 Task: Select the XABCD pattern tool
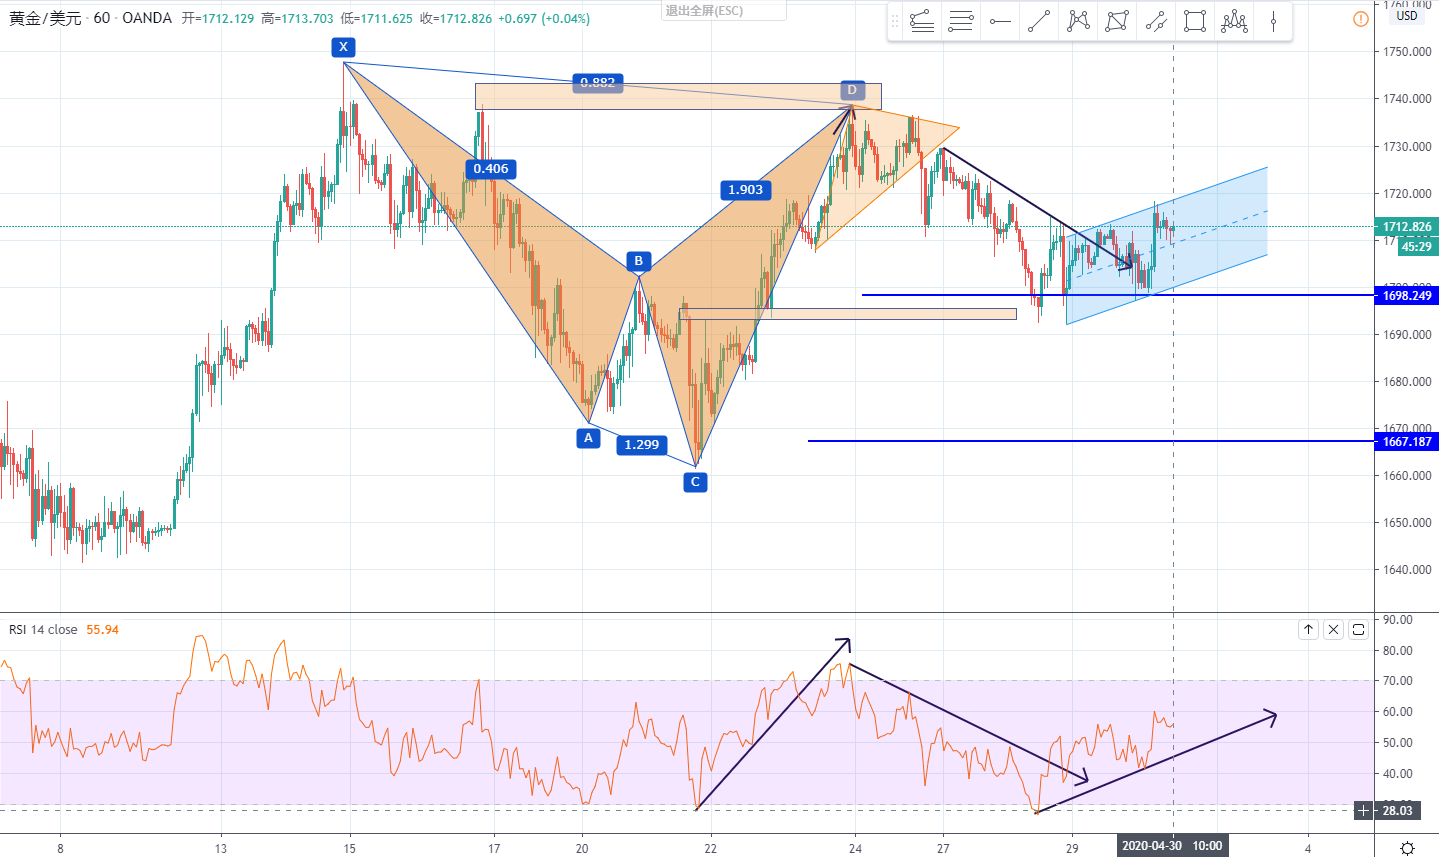pos(1078,21)
